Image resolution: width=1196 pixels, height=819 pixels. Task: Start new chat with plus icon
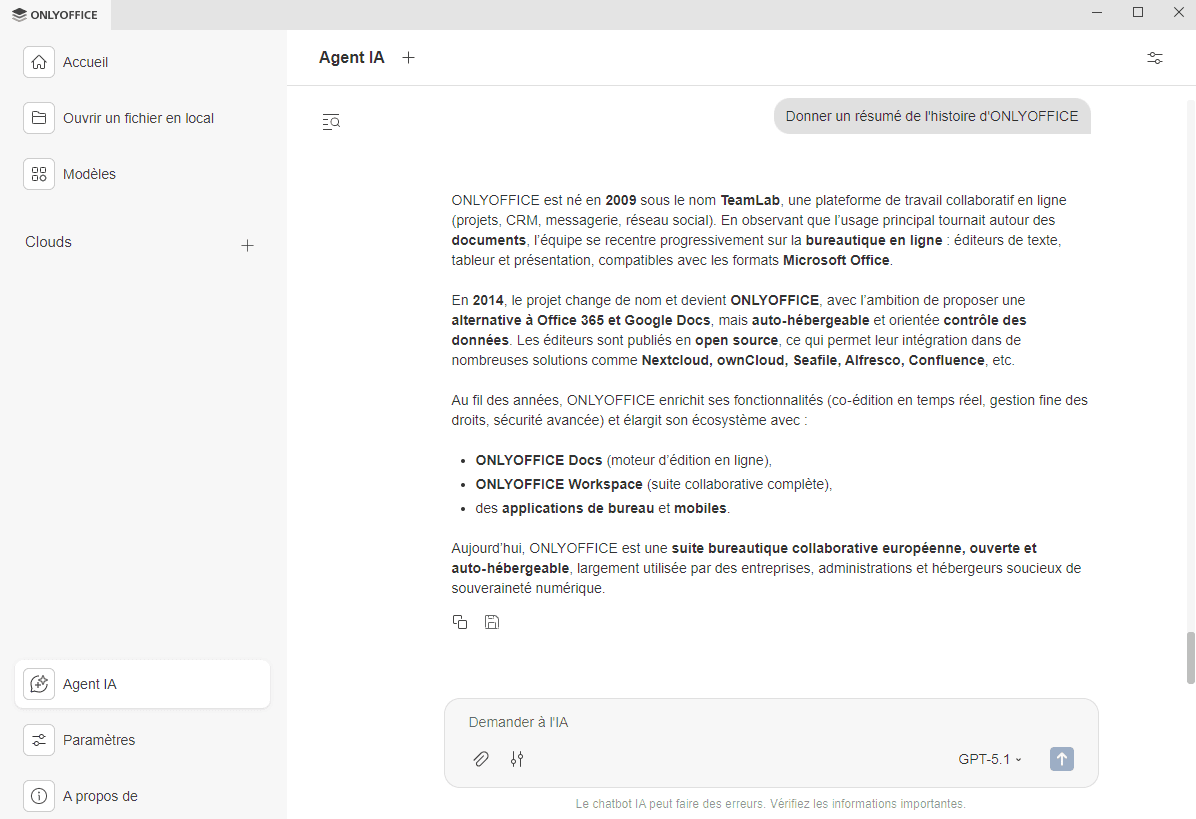[x=408, y=58]
